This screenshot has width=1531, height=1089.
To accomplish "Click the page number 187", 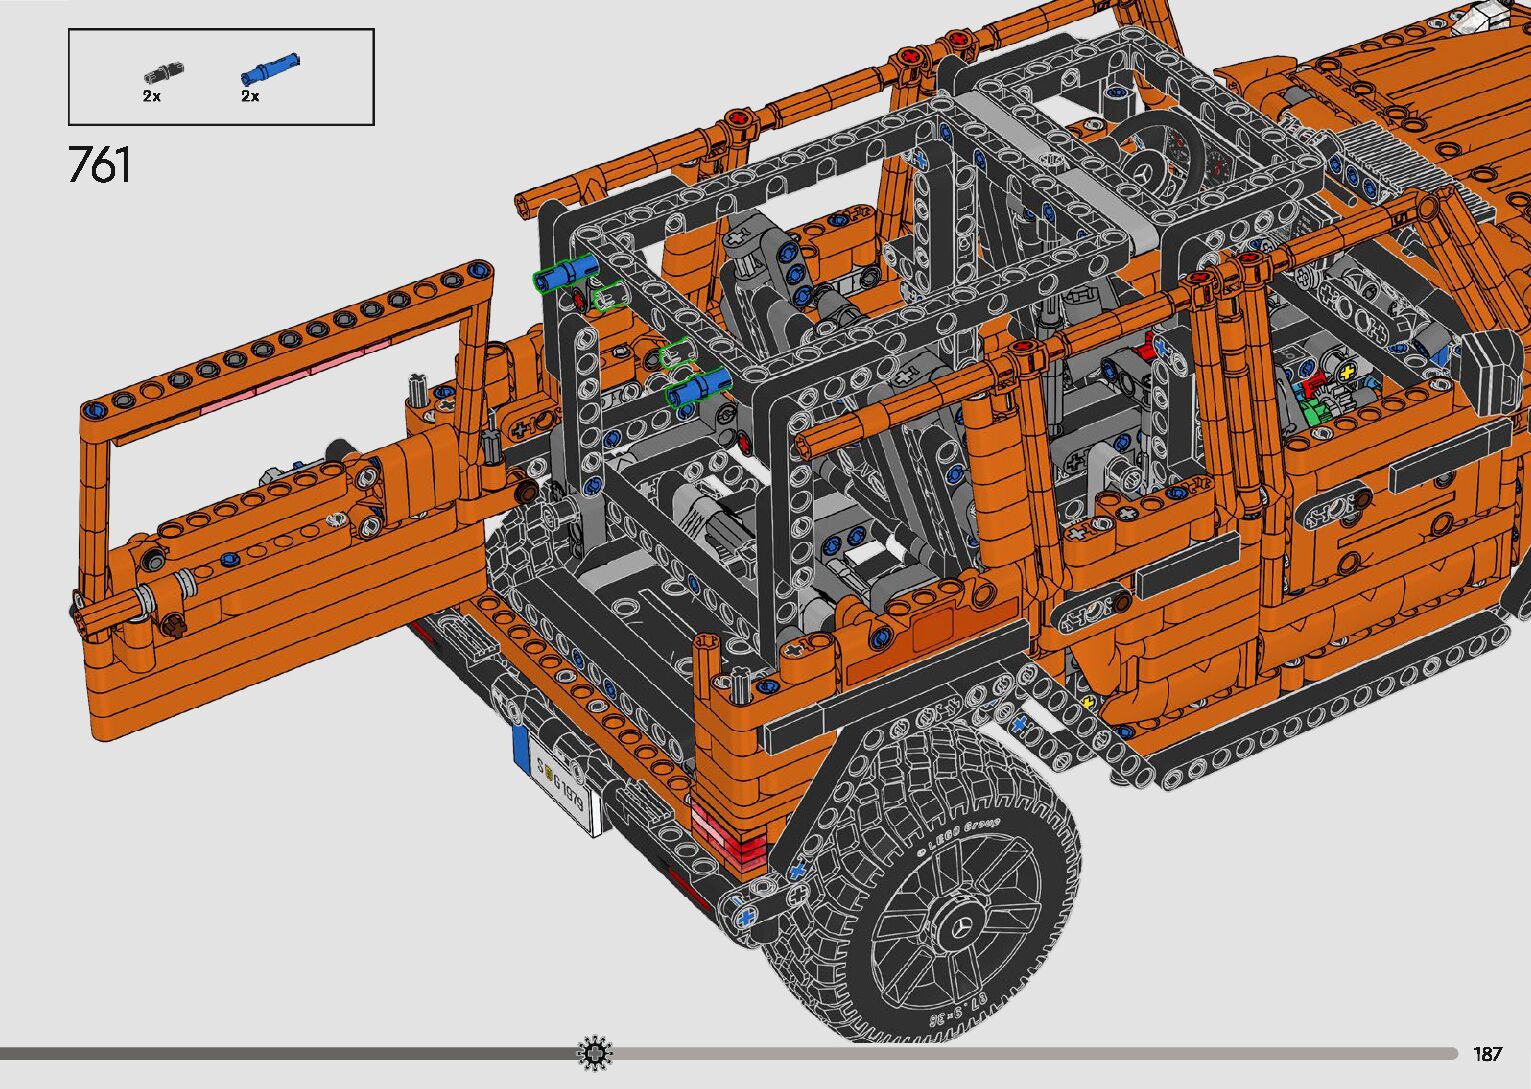I will 1486,1054.
